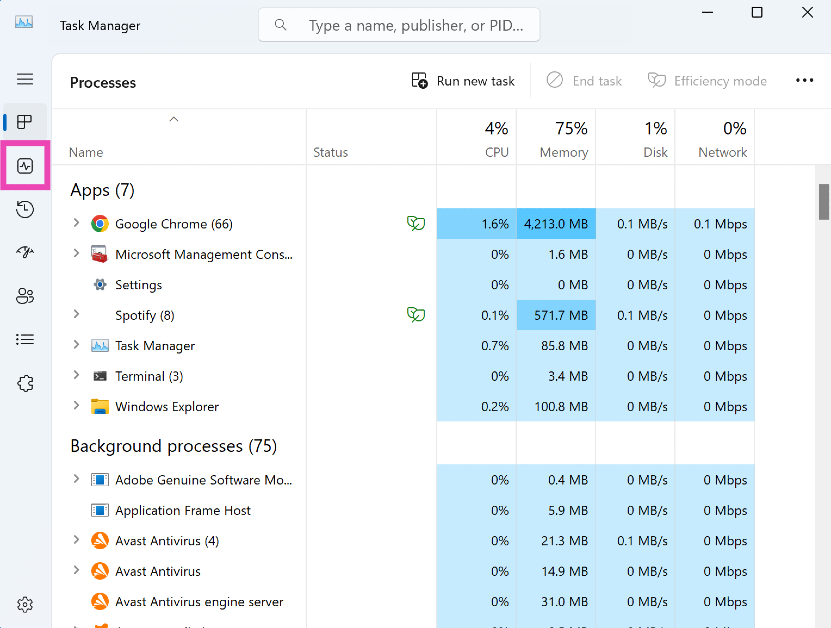Click the vertical scrollbar thumb
The height and width of the screenshot is (628, 831).
coord(824,201)
